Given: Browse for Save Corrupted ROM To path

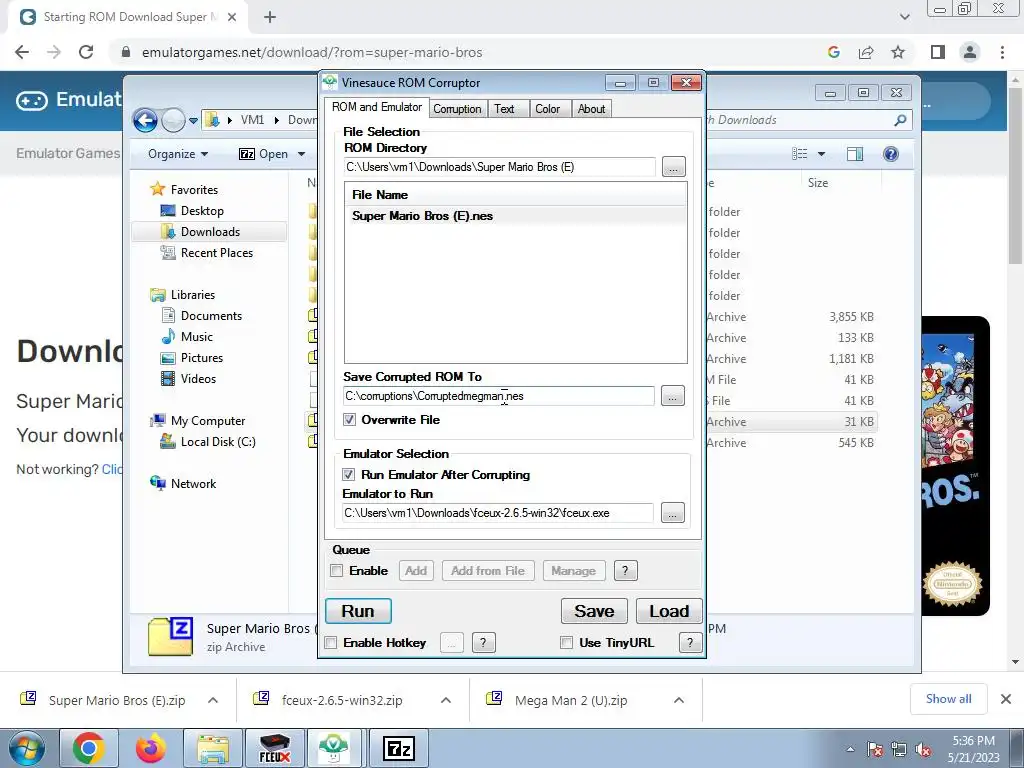Looking at the screenshot, I should [673, 396].
